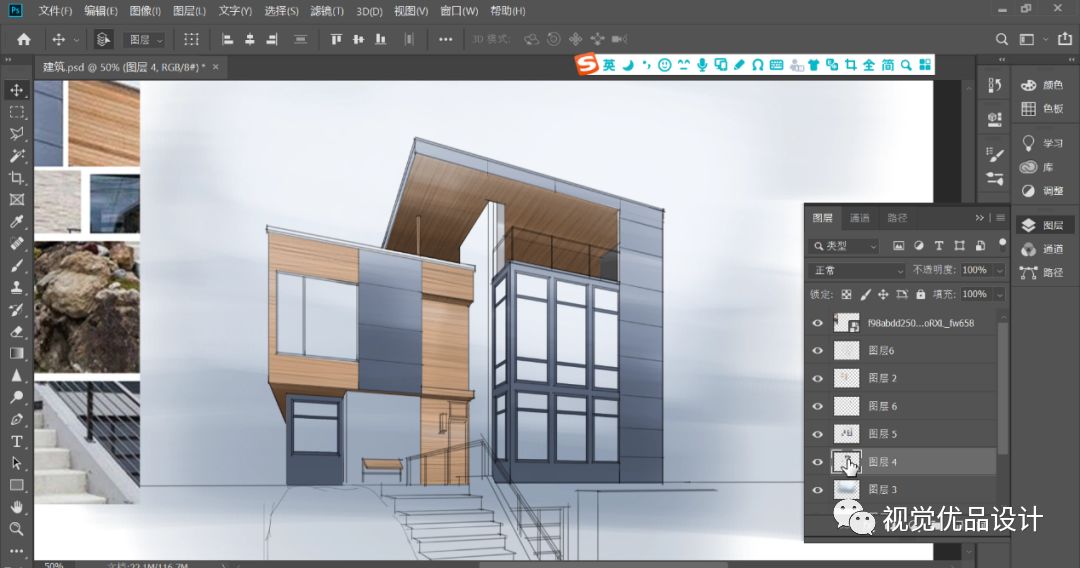Viewport: 1080px width, 568px height.
Task: Select the Healing Brush tool
Action: tap(17, 244)
